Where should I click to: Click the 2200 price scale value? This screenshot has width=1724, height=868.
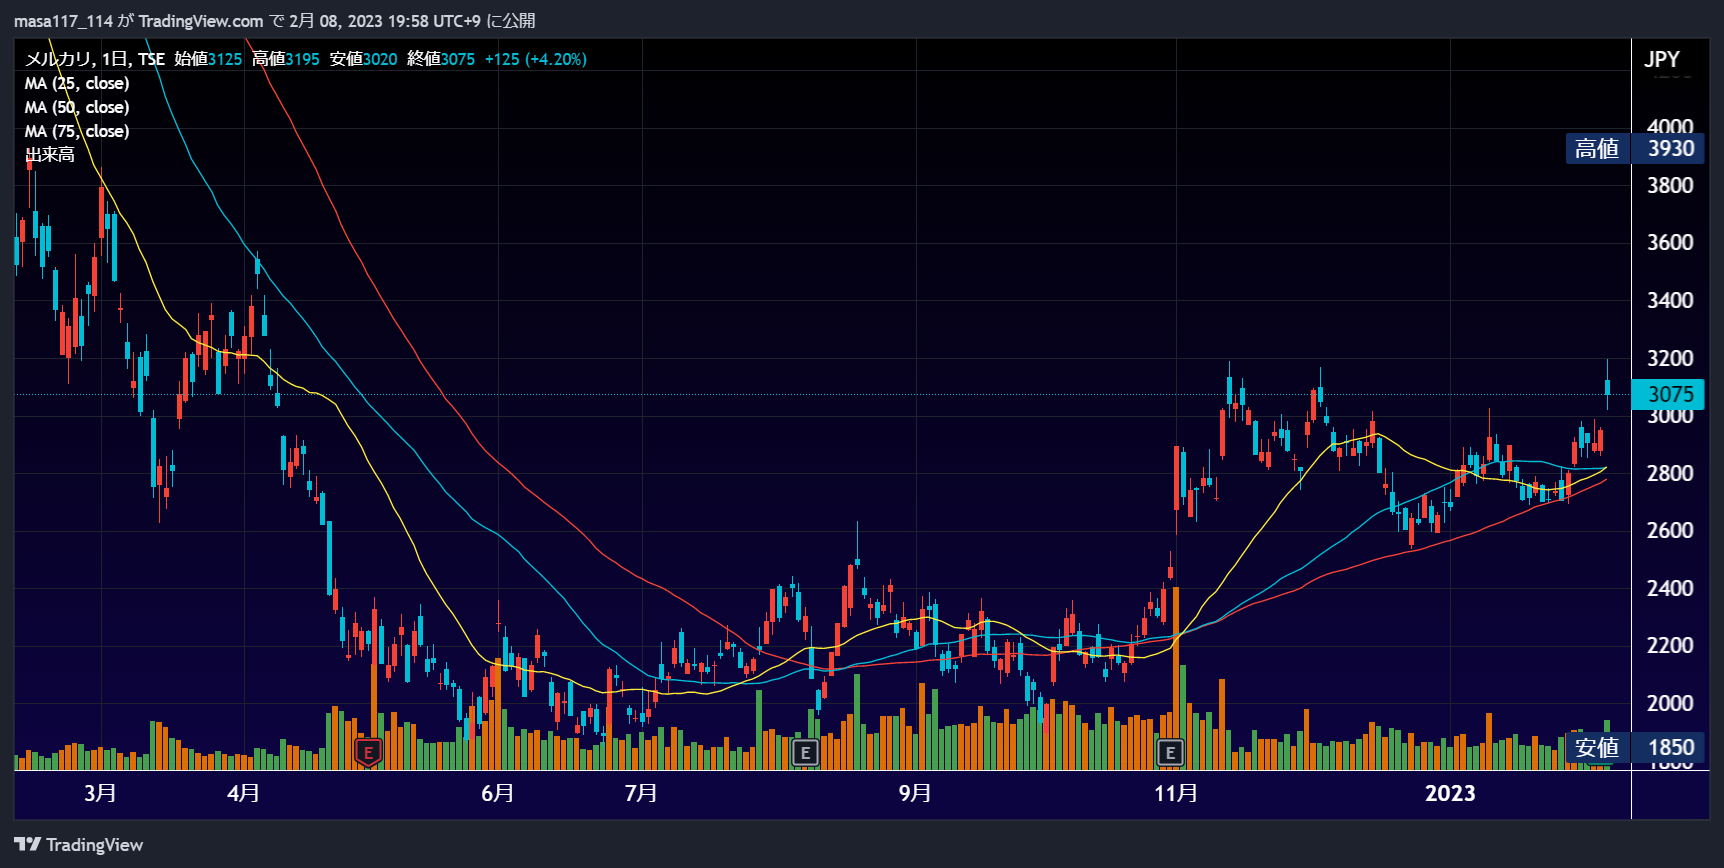point(1670,645)
